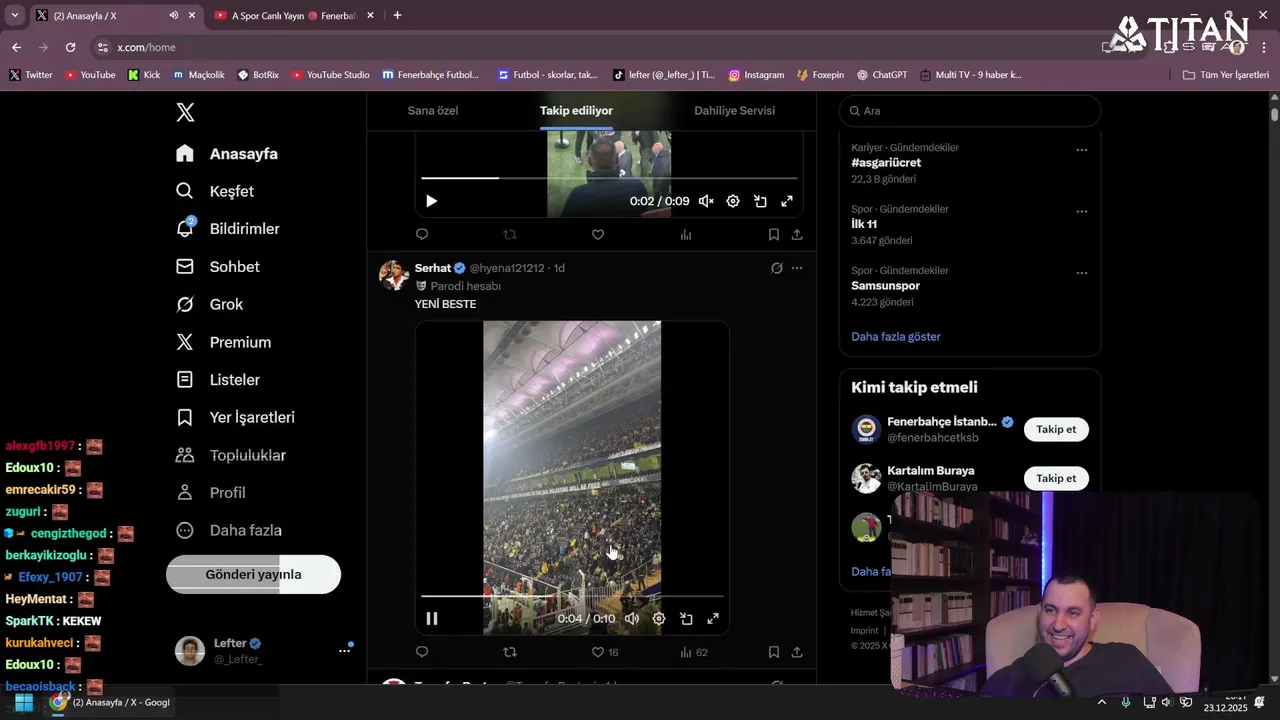1280x720 pixels.
Task: Open the Kick bookmark
Action: click(144, 75)
